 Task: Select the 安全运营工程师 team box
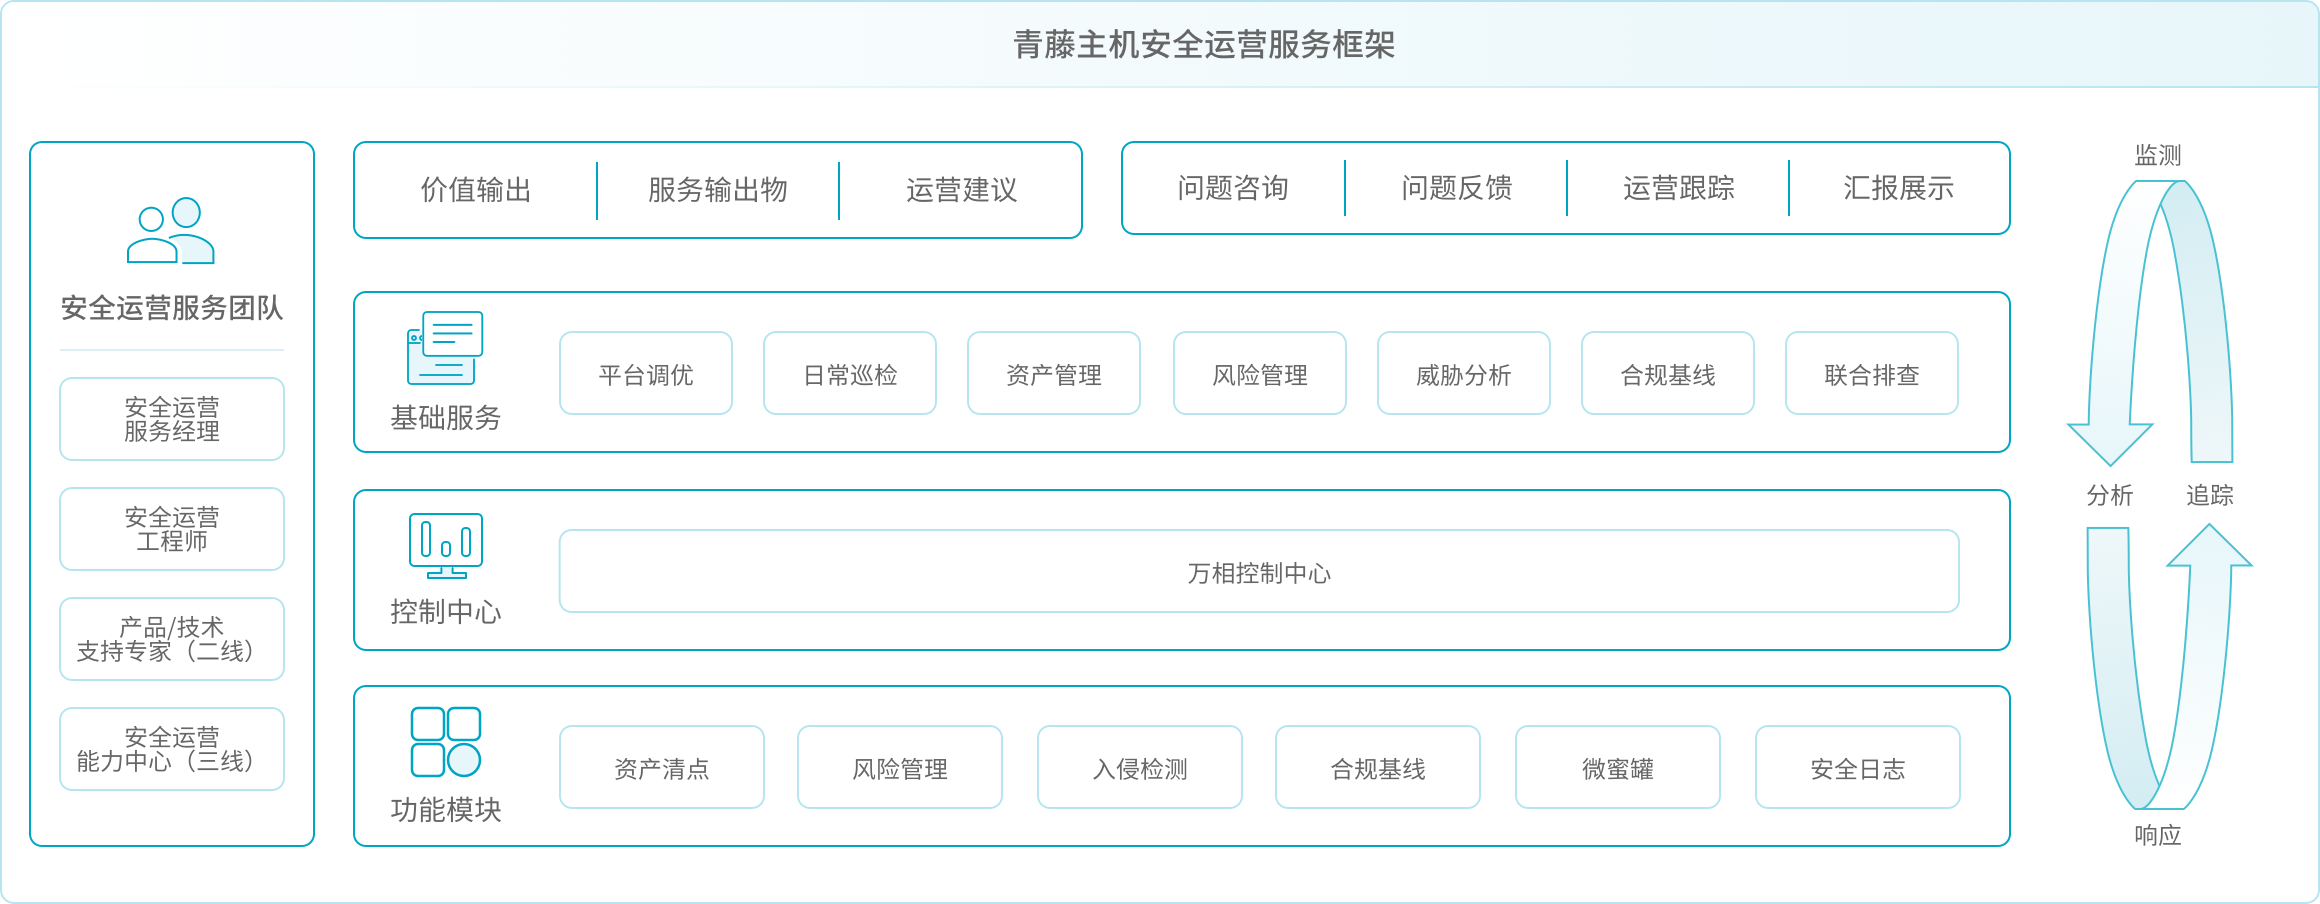171,529
